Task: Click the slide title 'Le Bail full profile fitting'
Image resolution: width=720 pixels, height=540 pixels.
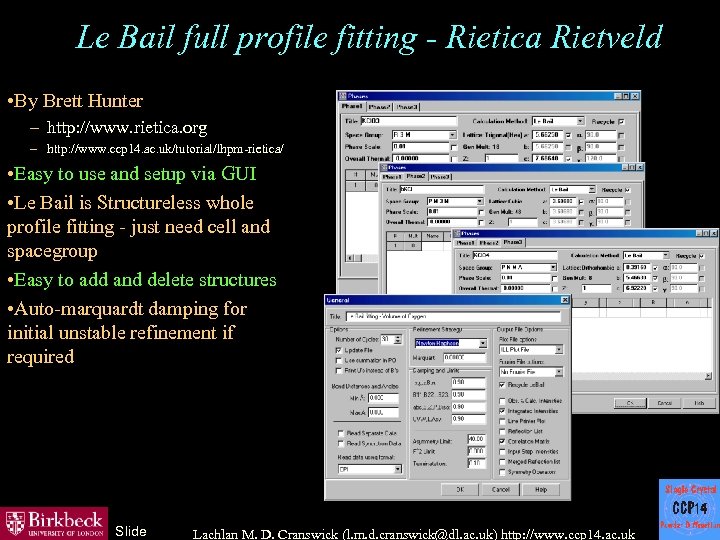Action: click(x=246, y=38)
